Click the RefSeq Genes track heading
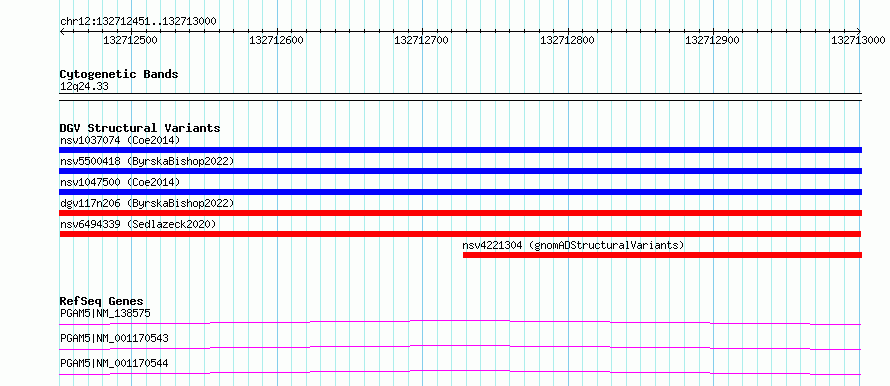Image resolution: width=890 pixels, height=386 pixels. 102,301
